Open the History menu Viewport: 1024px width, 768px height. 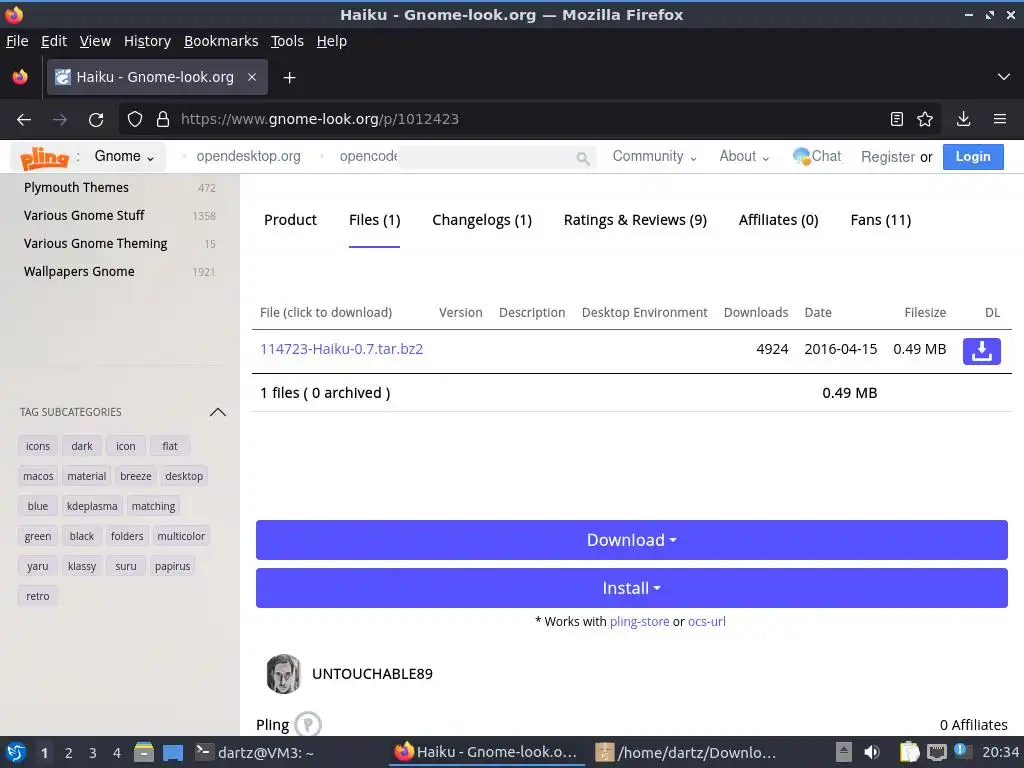(148, 41)
